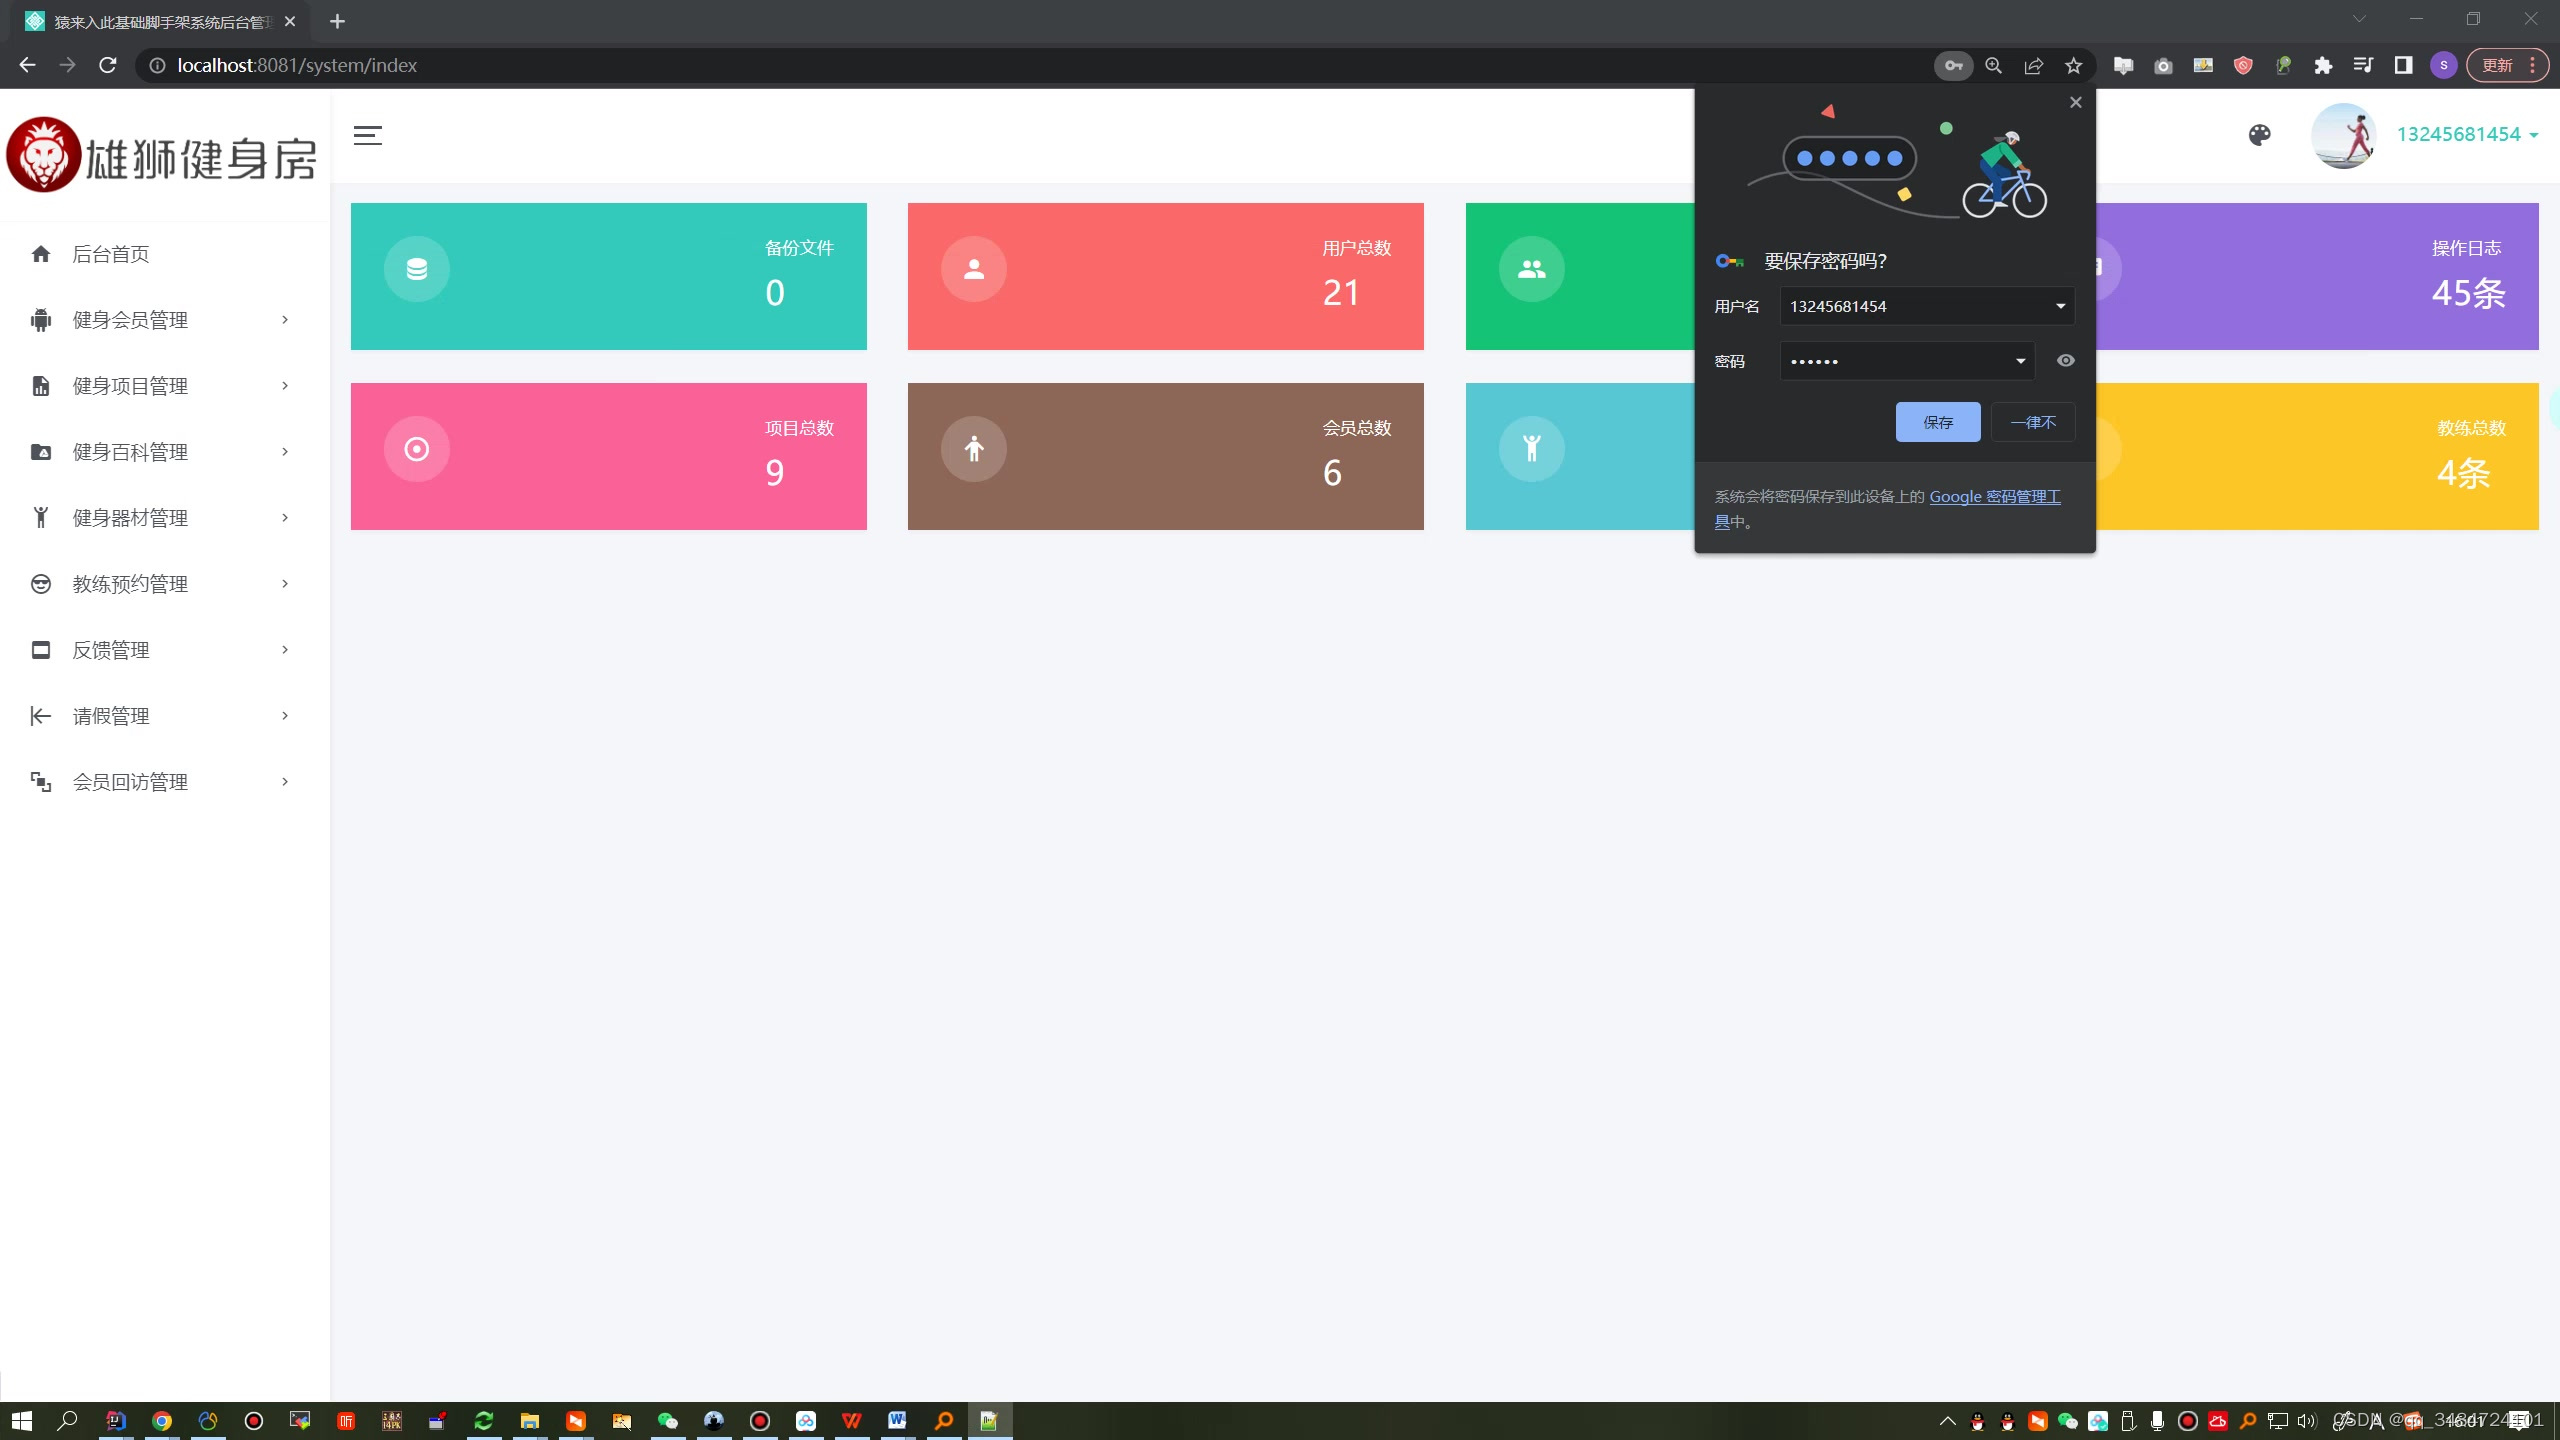Click the database icon on 备份文件 card

coord(417,269)
